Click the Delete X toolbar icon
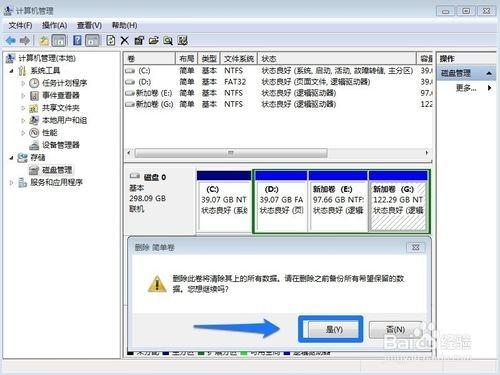Screen dimensions: 500x375 pyautogui.click(x=125, y=41)
